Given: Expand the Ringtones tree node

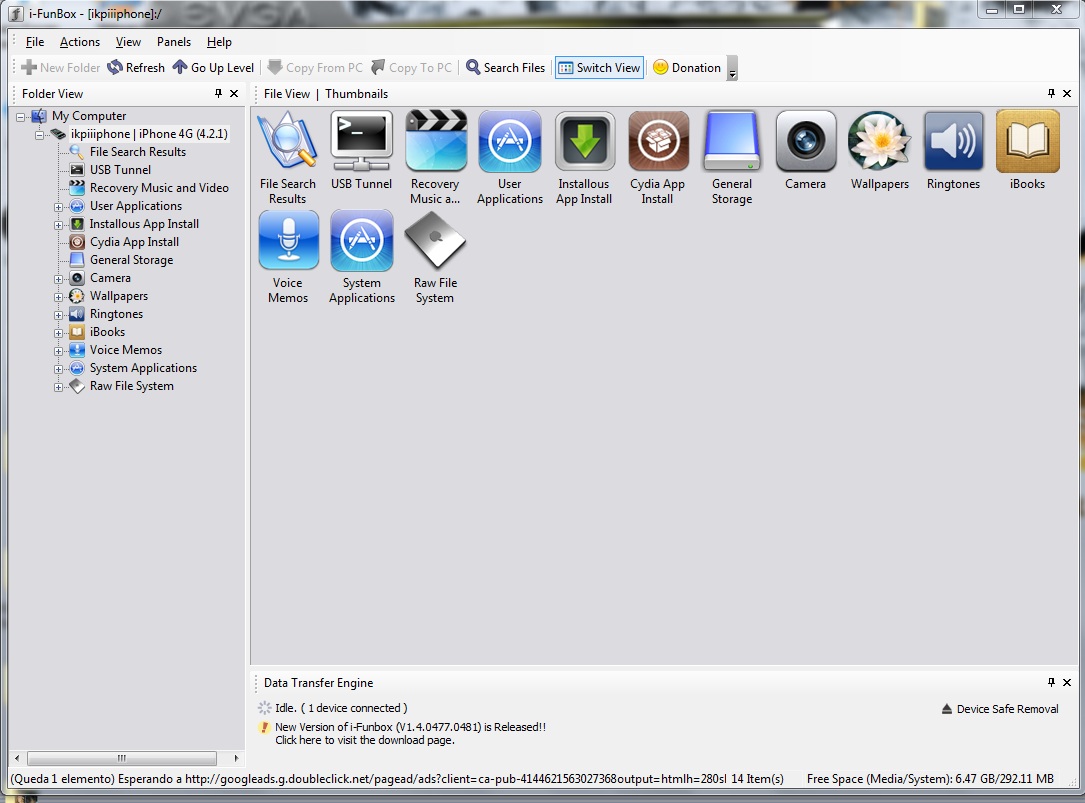Looking at the screenshot, I should tap(59, 315).
